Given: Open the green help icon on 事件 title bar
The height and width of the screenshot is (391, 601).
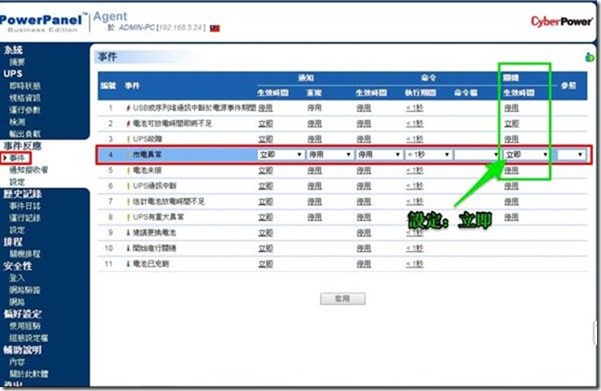Looking at the screenshot, I should [589, 57].
